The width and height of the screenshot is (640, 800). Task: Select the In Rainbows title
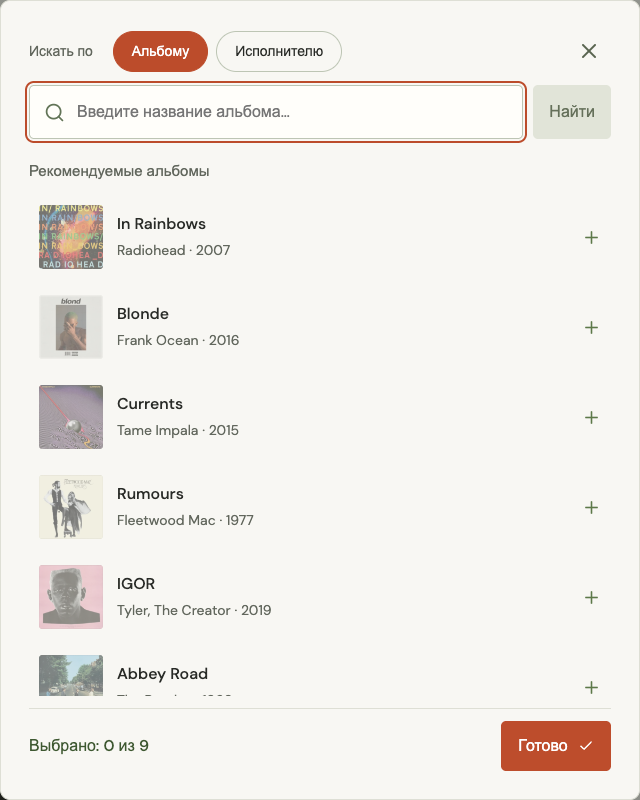tap(161, 224)
